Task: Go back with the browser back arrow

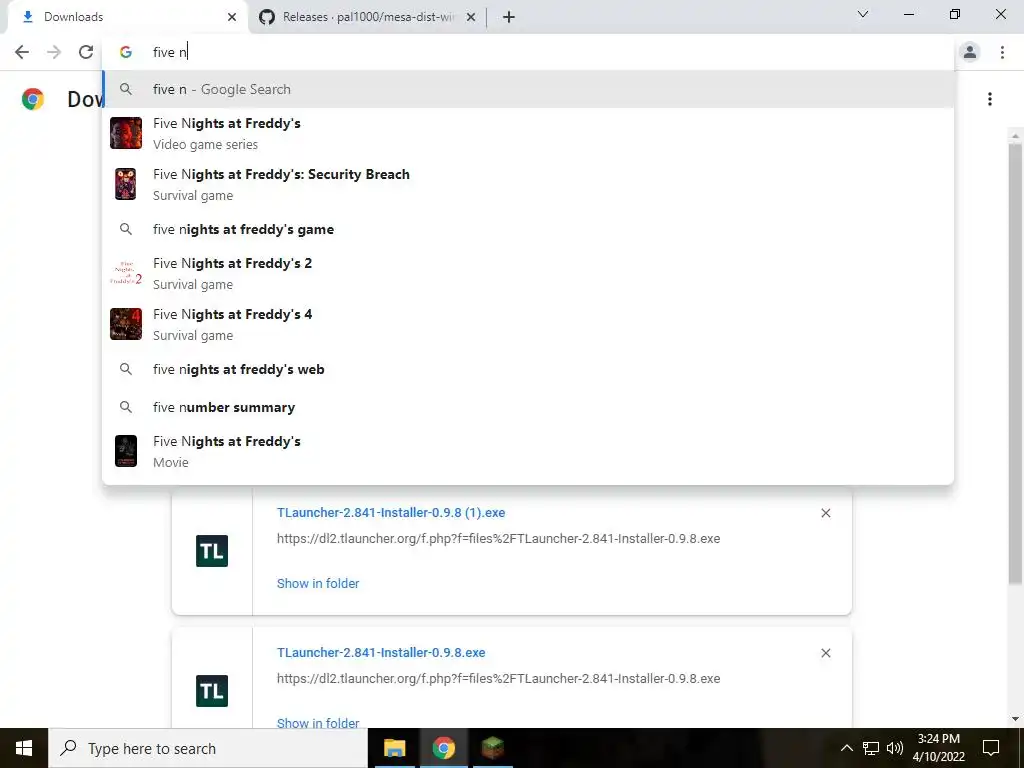Action: tap(22, 52)
